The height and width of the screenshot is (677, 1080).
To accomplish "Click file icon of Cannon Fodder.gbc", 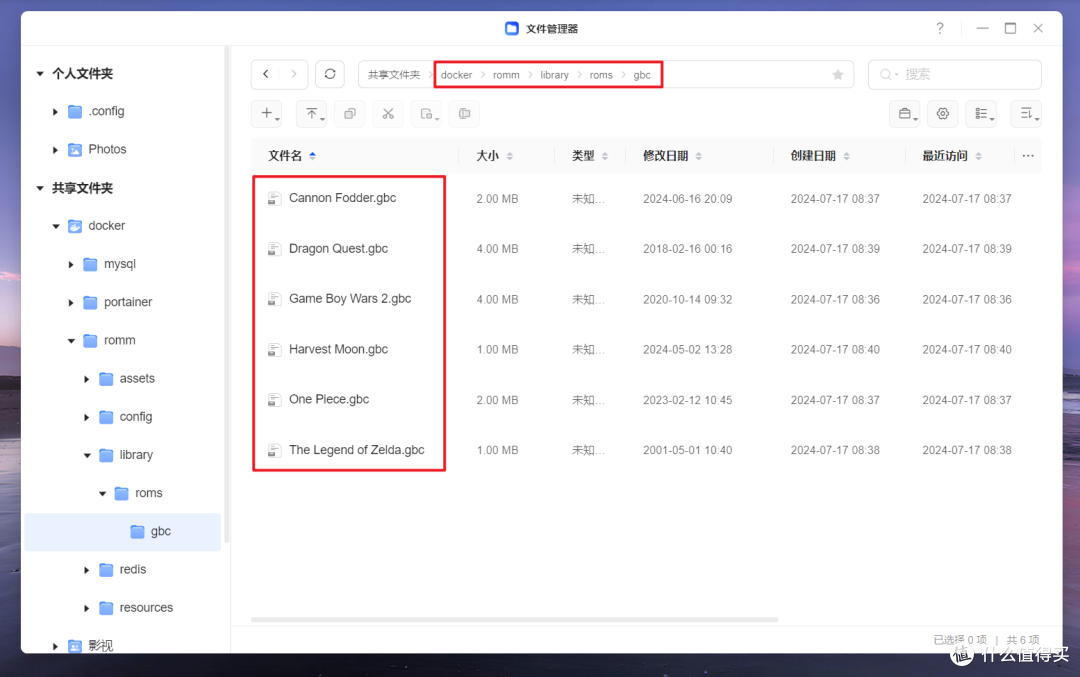I will point(274,199).
